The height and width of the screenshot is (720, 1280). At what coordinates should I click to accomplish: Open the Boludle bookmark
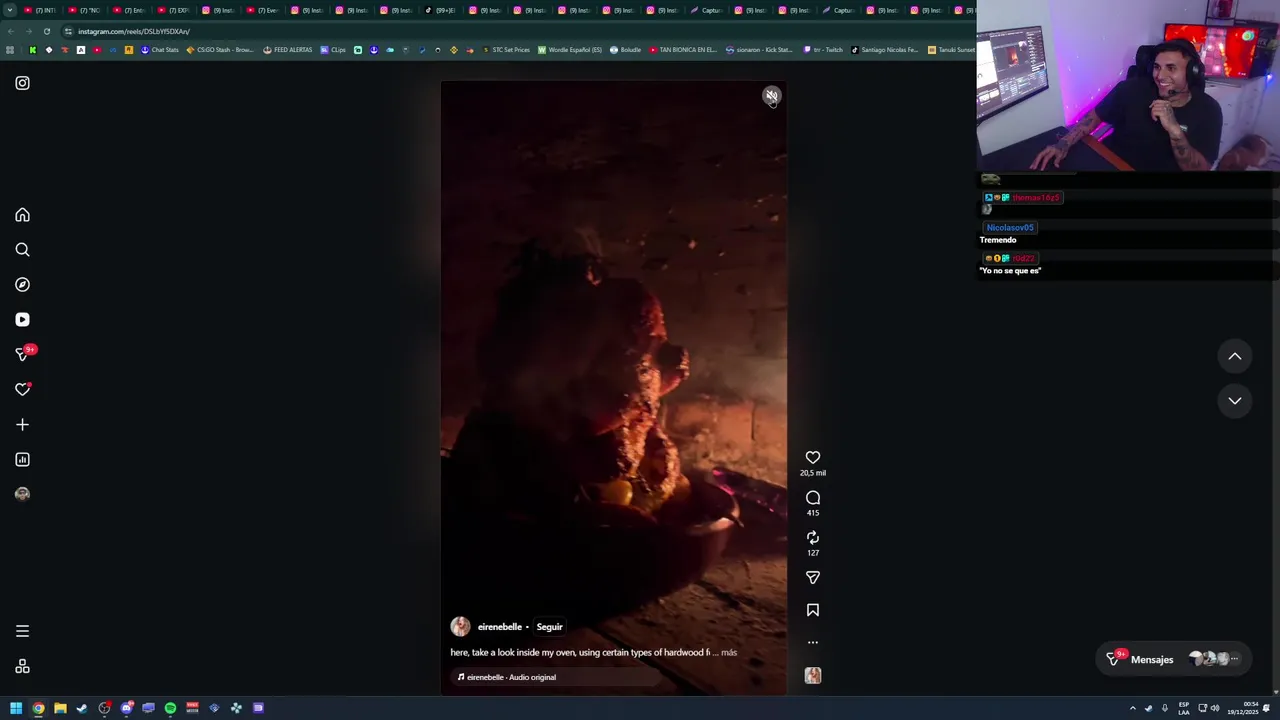626,50
